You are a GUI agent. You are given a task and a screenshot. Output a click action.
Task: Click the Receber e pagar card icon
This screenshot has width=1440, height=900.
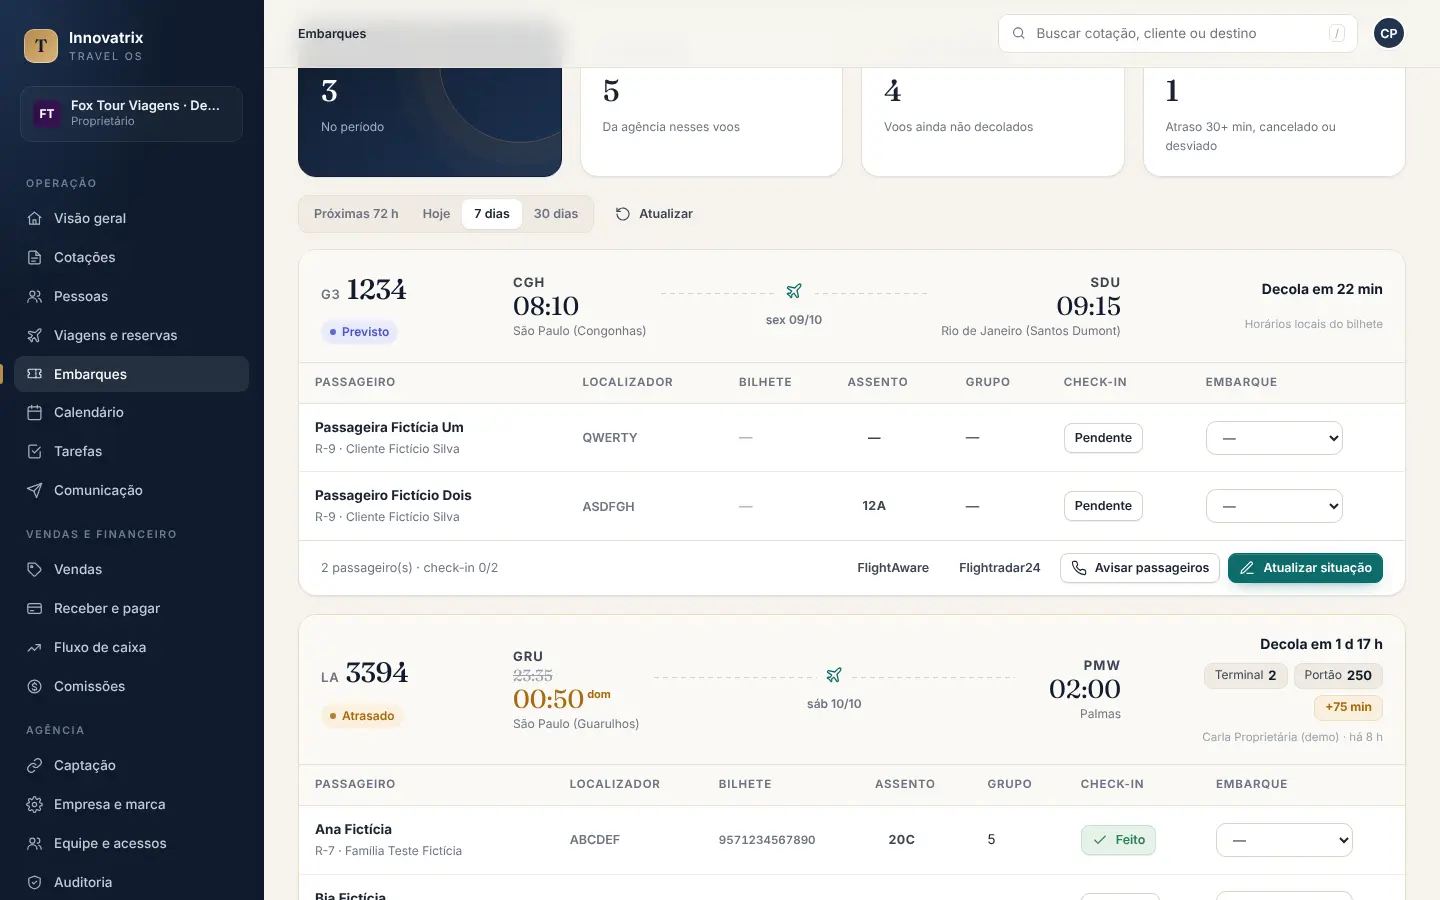(x=35, y=608)
